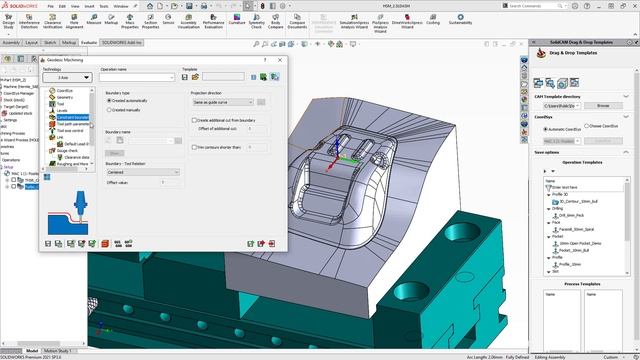The width and height of the screenshot is (640, 360).
Task: Open the Projection direction dropdown
Action: click(x=223, y=102)
